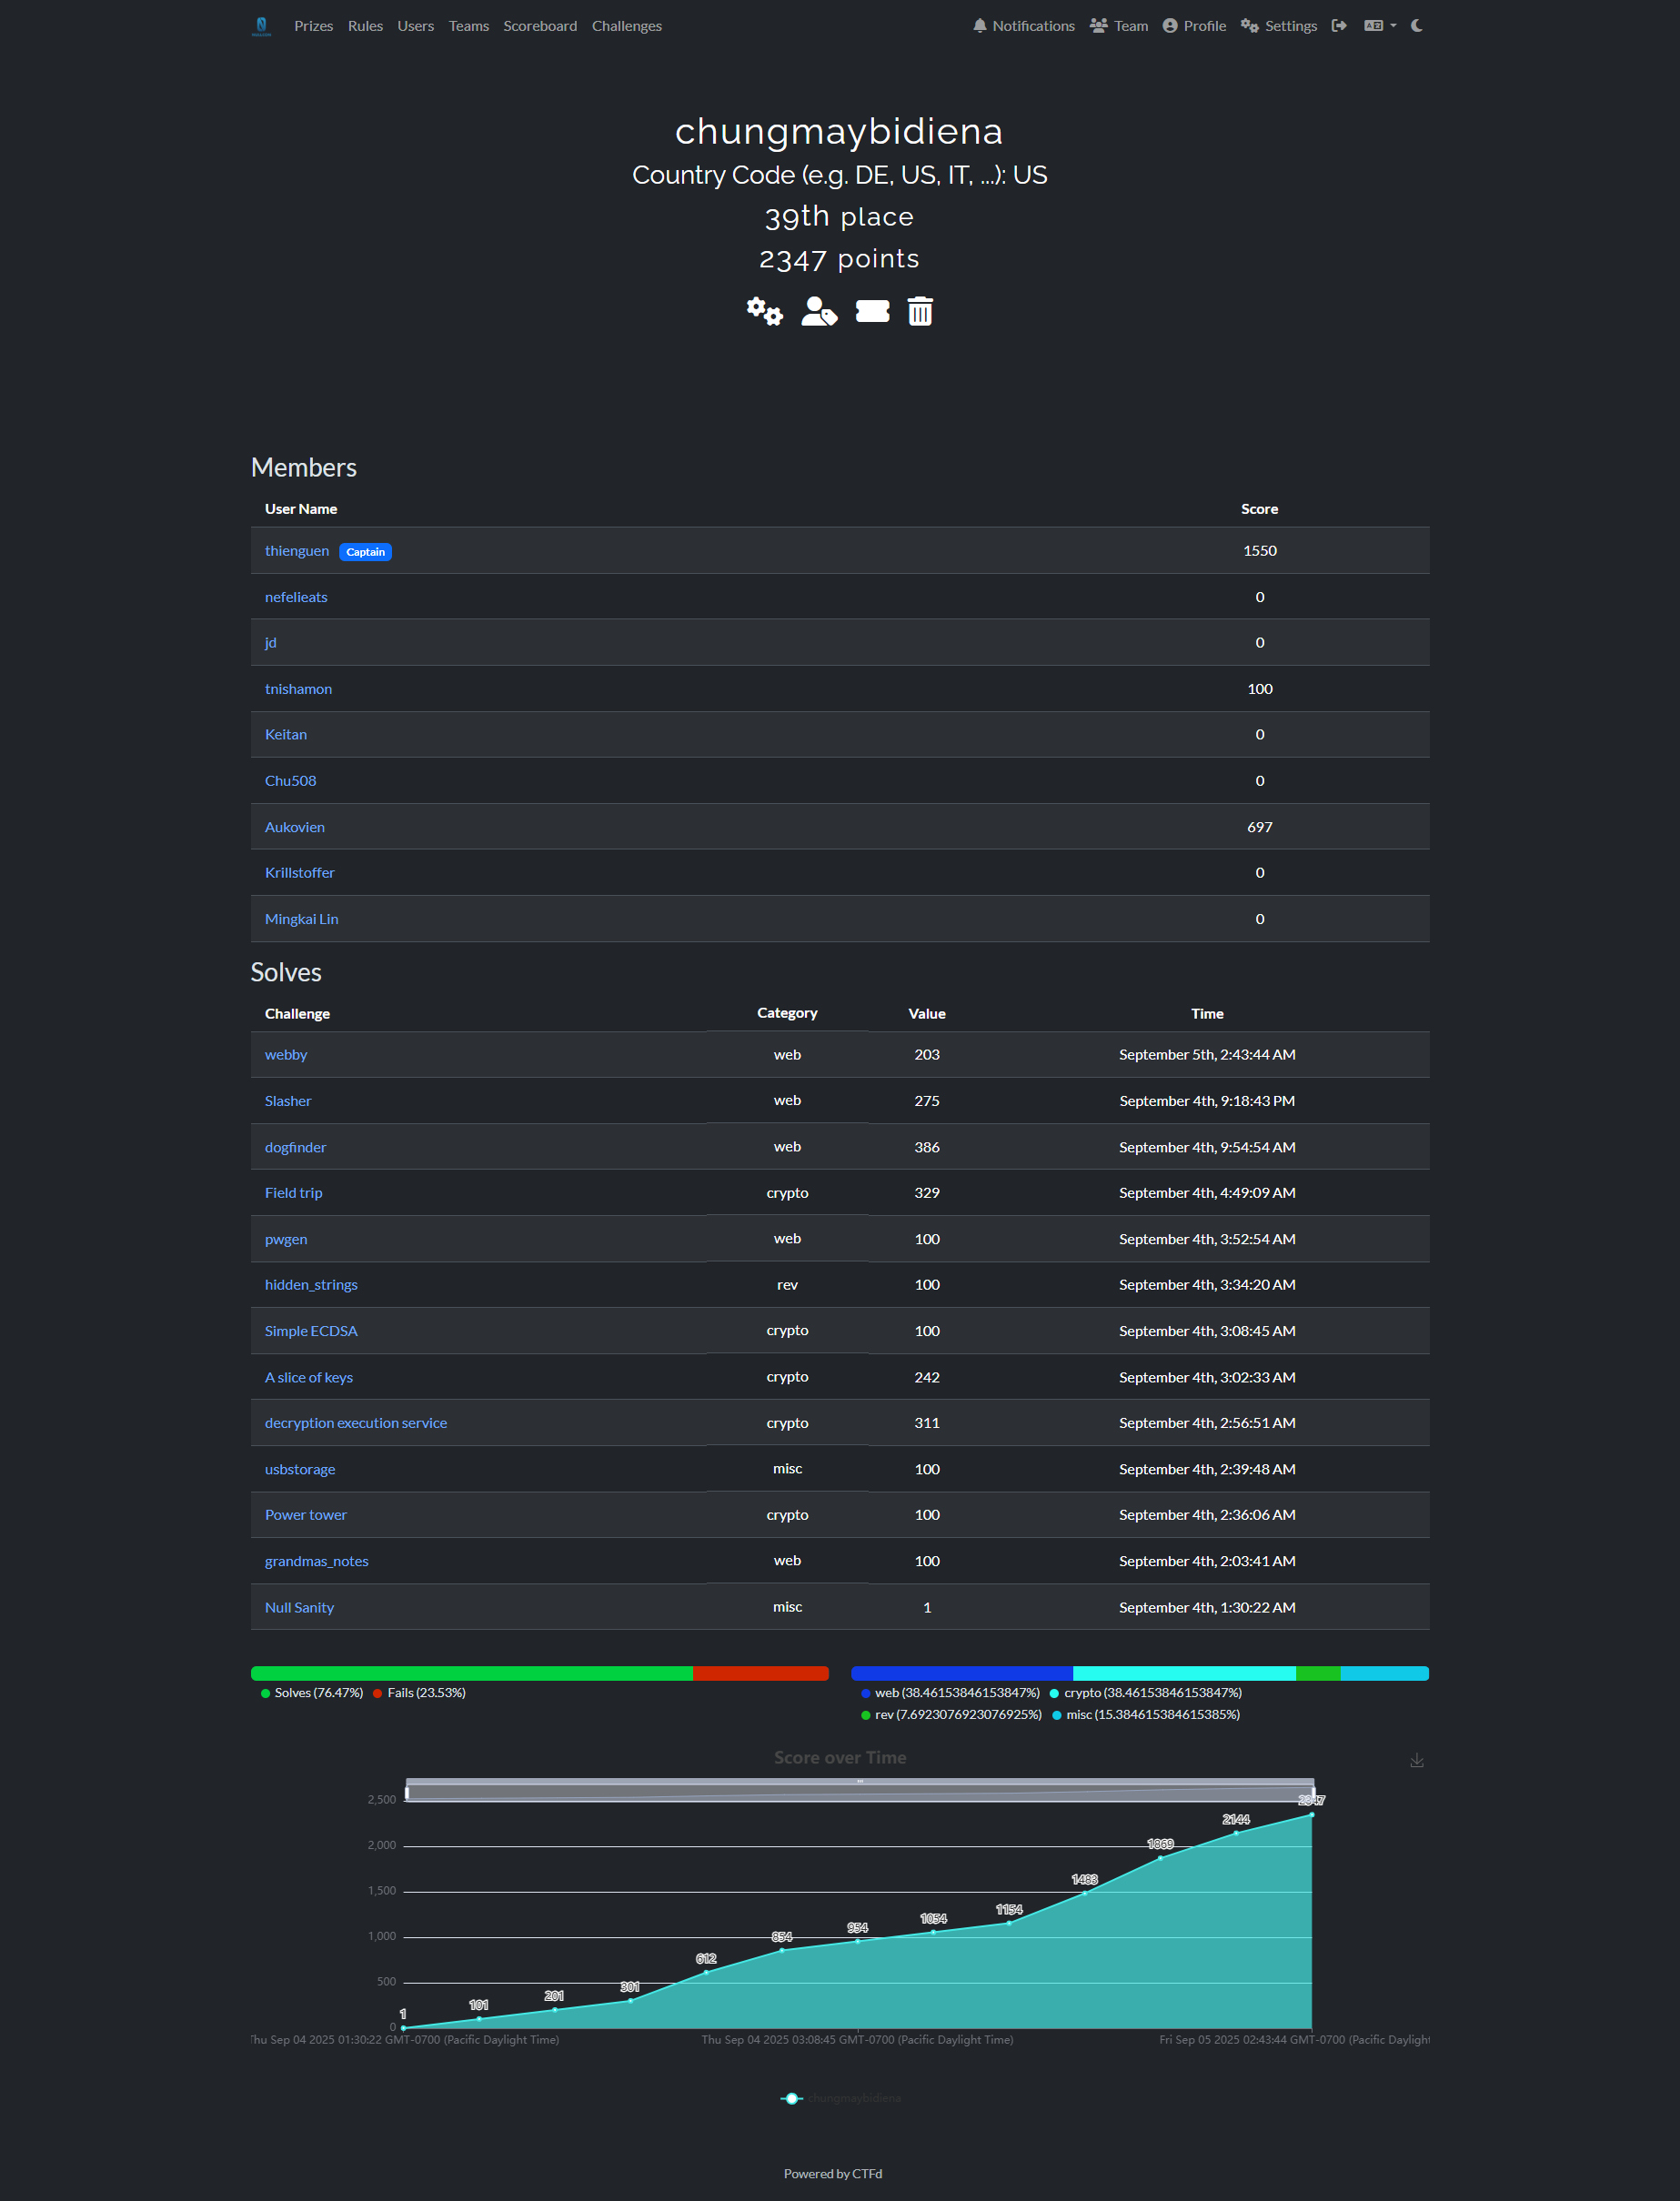This screenshot has height=2201, width=1680.
Task: Open the invite ticket icon
Action: 872,312
